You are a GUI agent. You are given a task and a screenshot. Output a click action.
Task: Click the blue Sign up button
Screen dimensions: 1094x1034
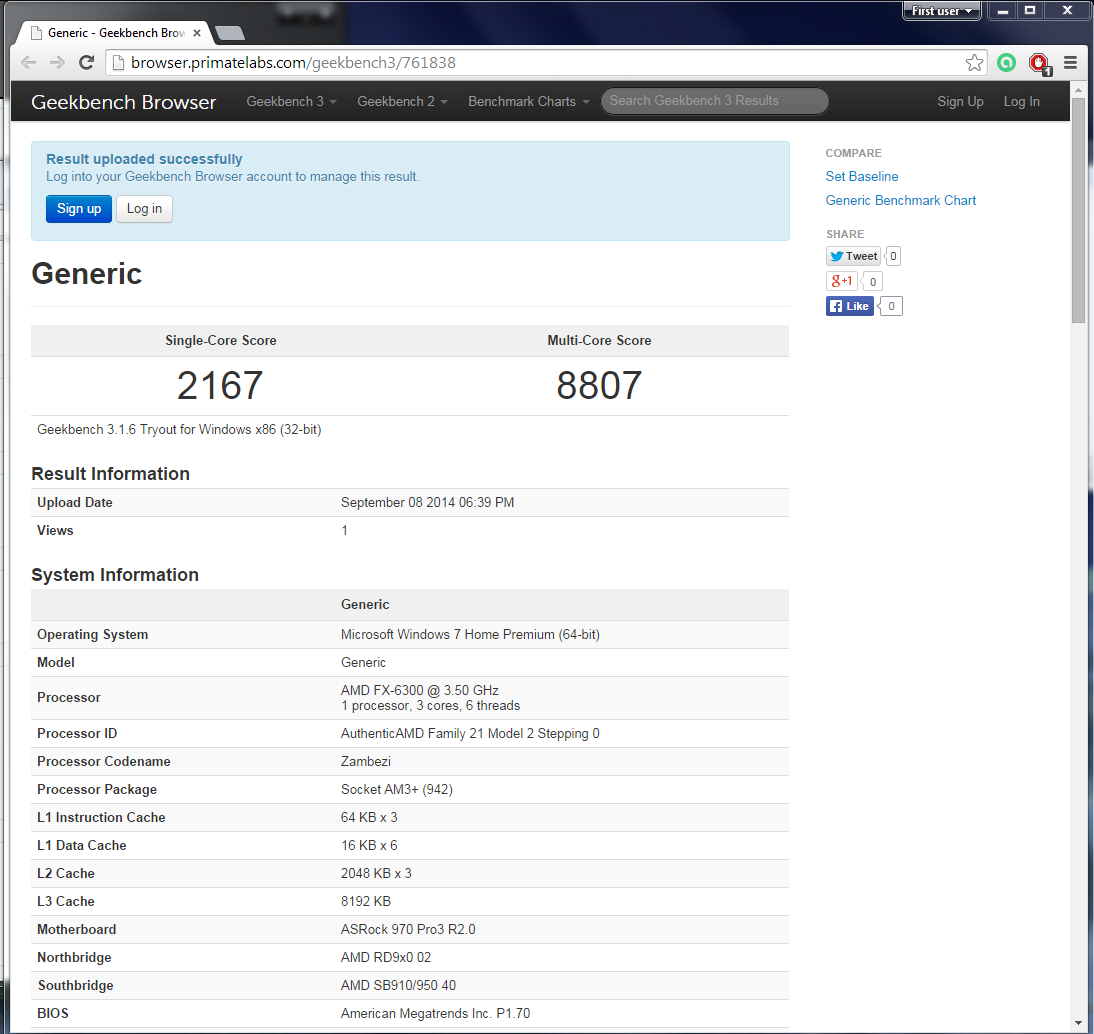click(79, 209)
